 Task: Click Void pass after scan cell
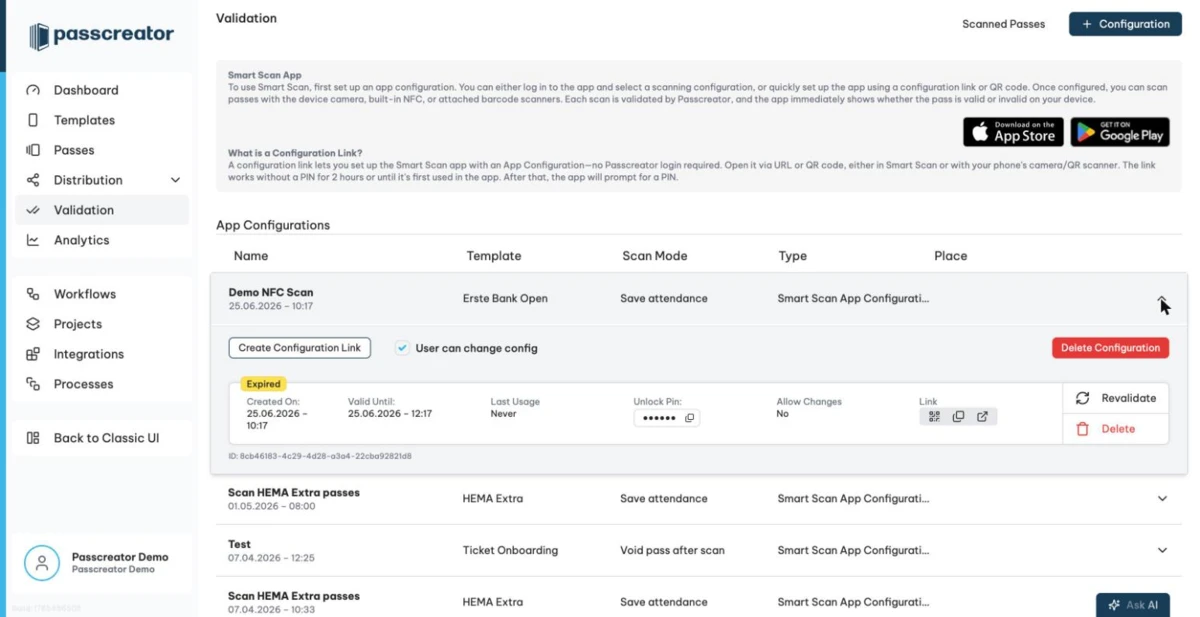672,550
